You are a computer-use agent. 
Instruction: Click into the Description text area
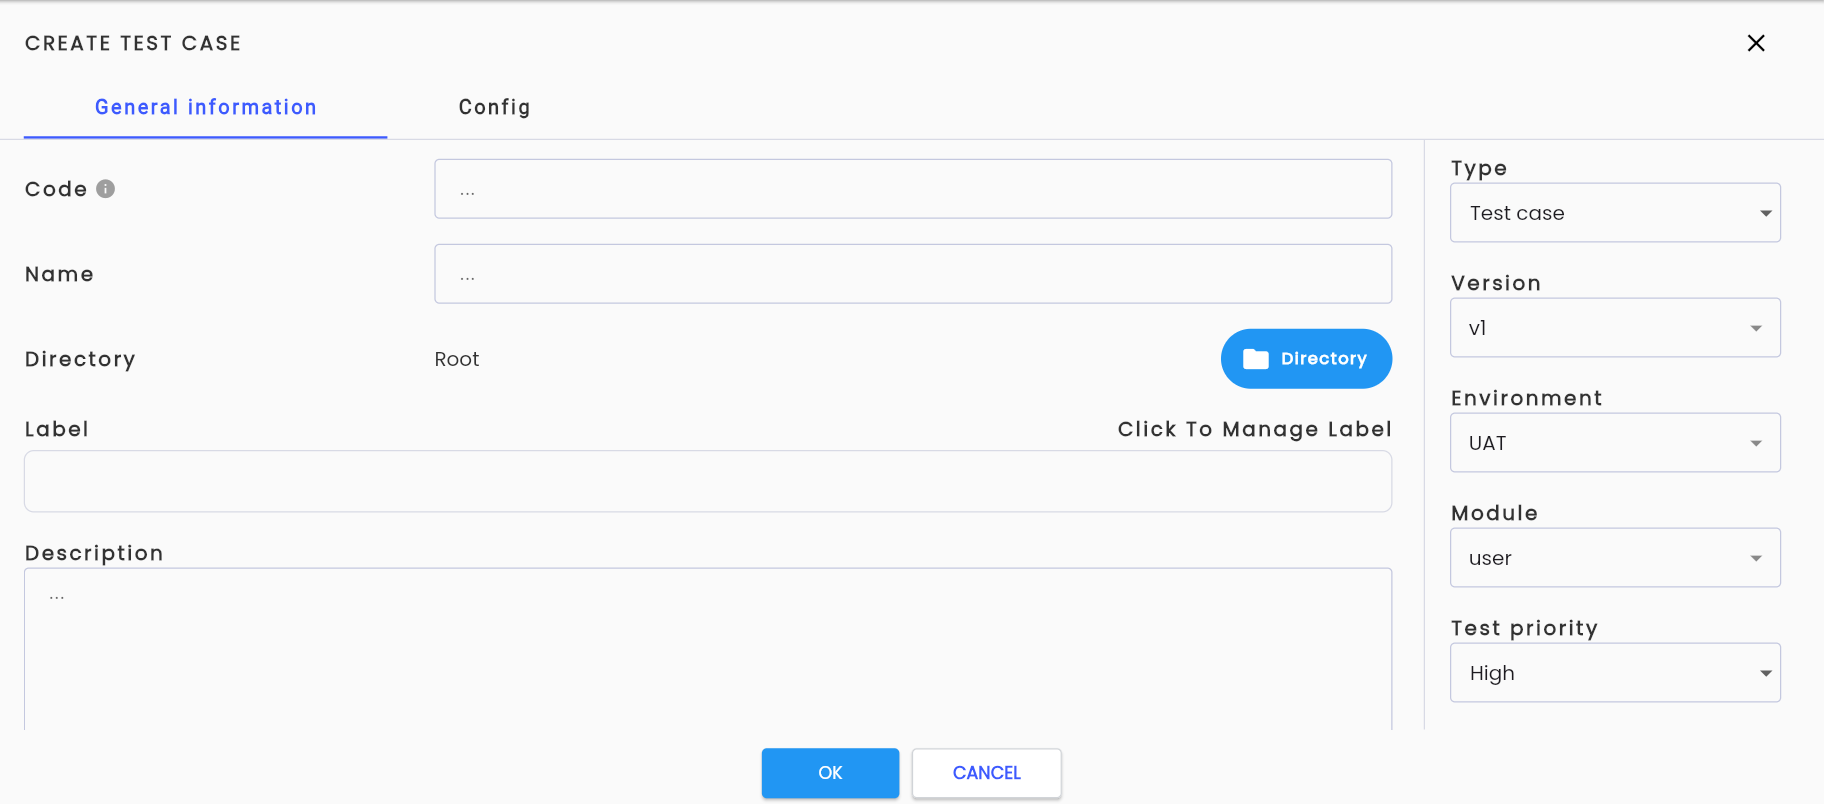(x=708, y=649)
